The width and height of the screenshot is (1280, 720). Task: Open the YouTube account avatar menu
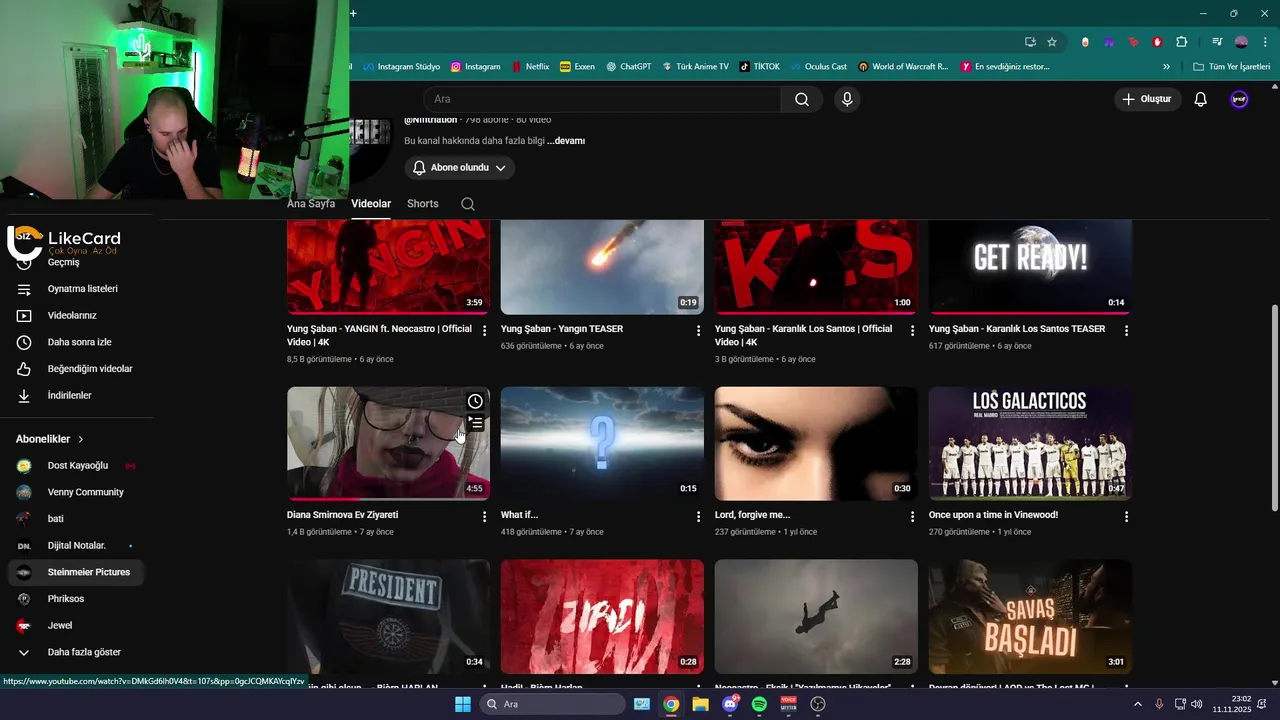click(1239, 99)
